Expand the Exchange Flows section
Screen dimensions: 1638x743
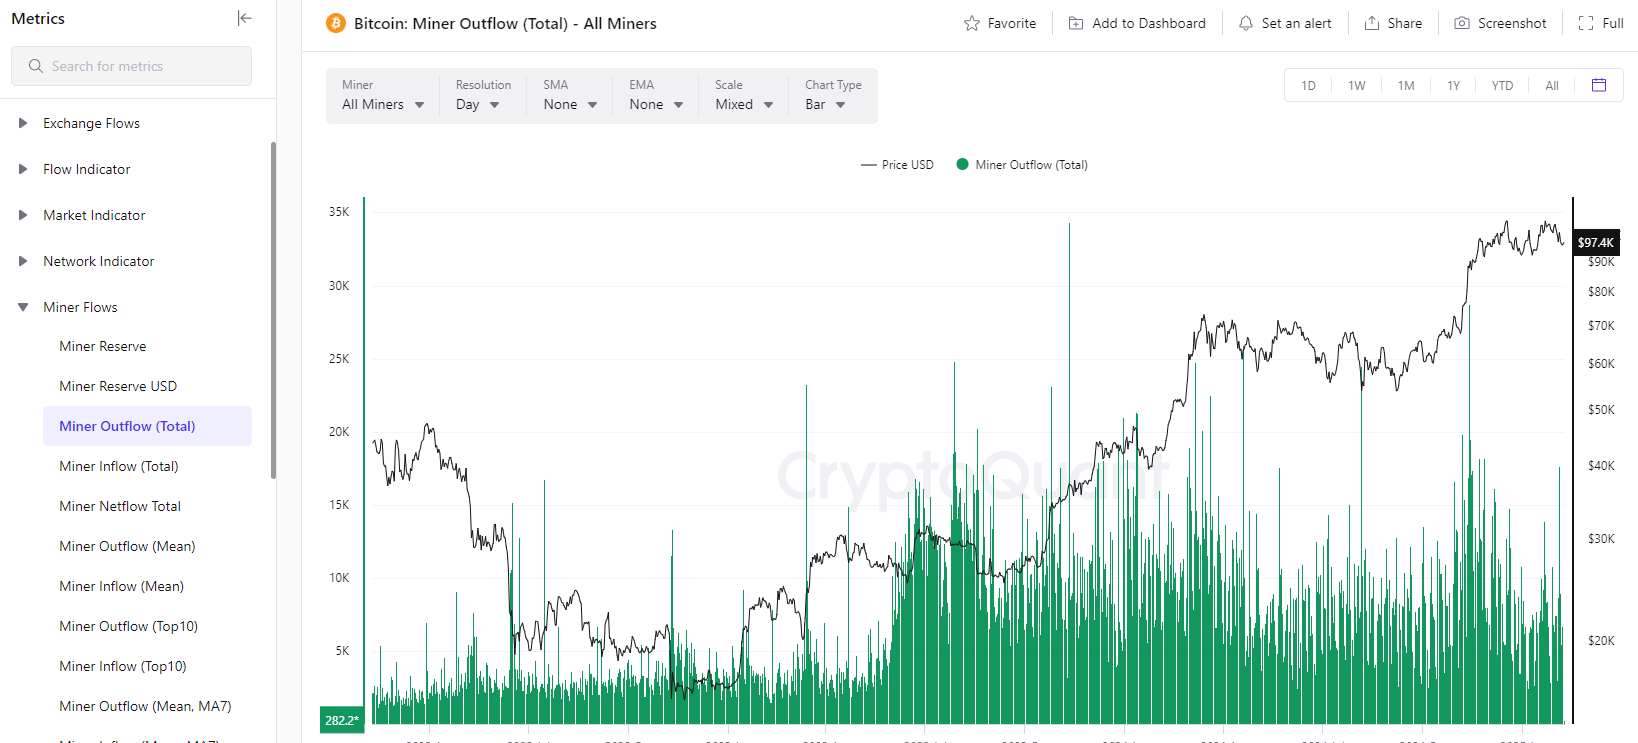pyautogui.click(x=23, y=123)
